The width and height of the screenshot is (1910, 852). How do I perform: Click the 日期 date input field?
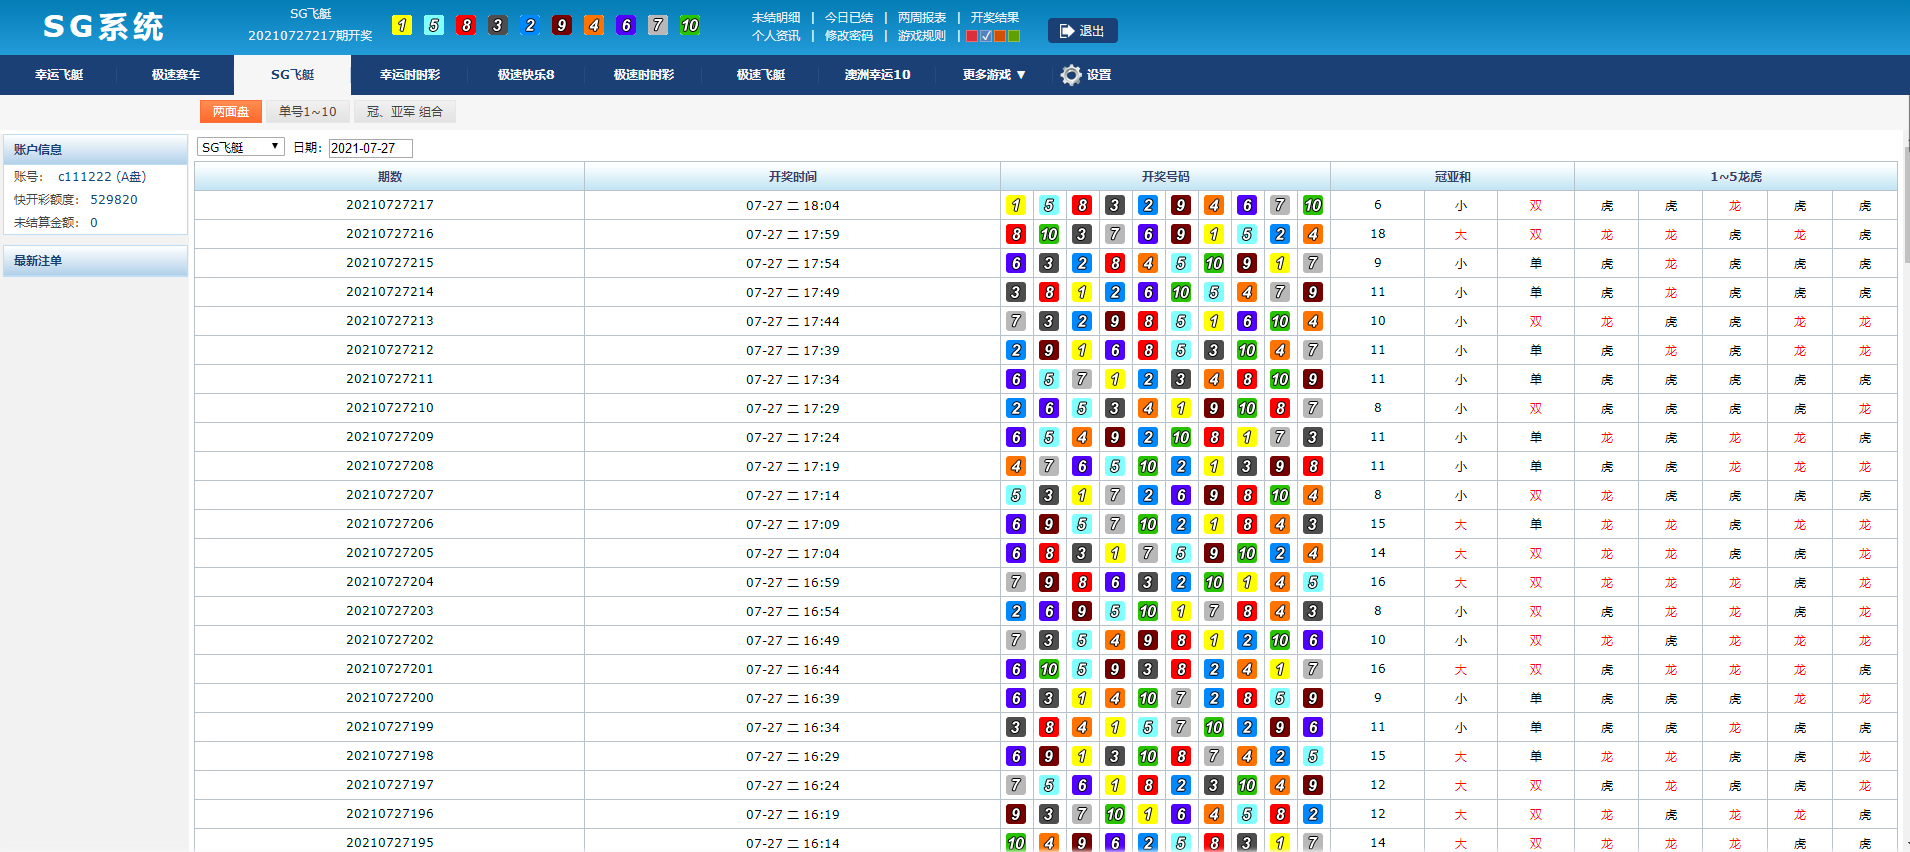[370, 148]
